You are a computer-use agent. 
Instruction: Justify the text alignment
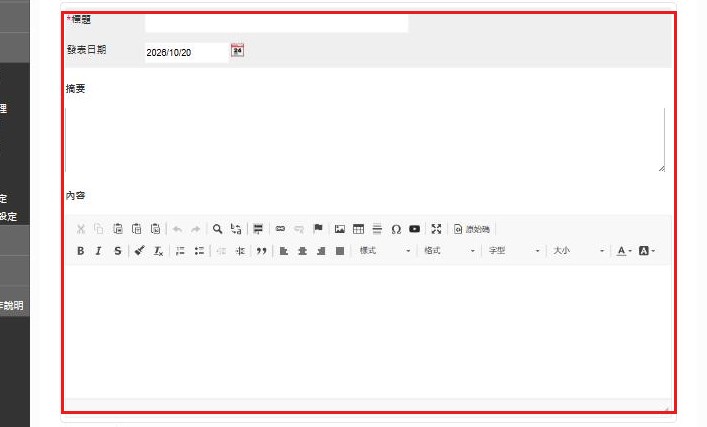(x=340, y=251)
